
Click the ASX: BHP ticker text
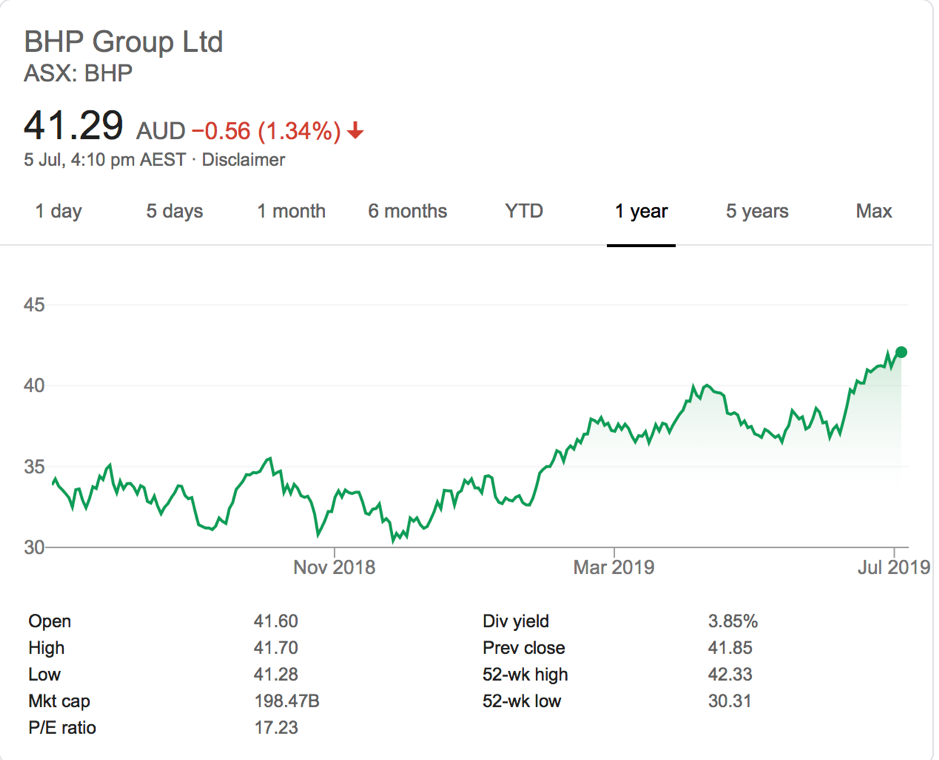coord(78,74)
